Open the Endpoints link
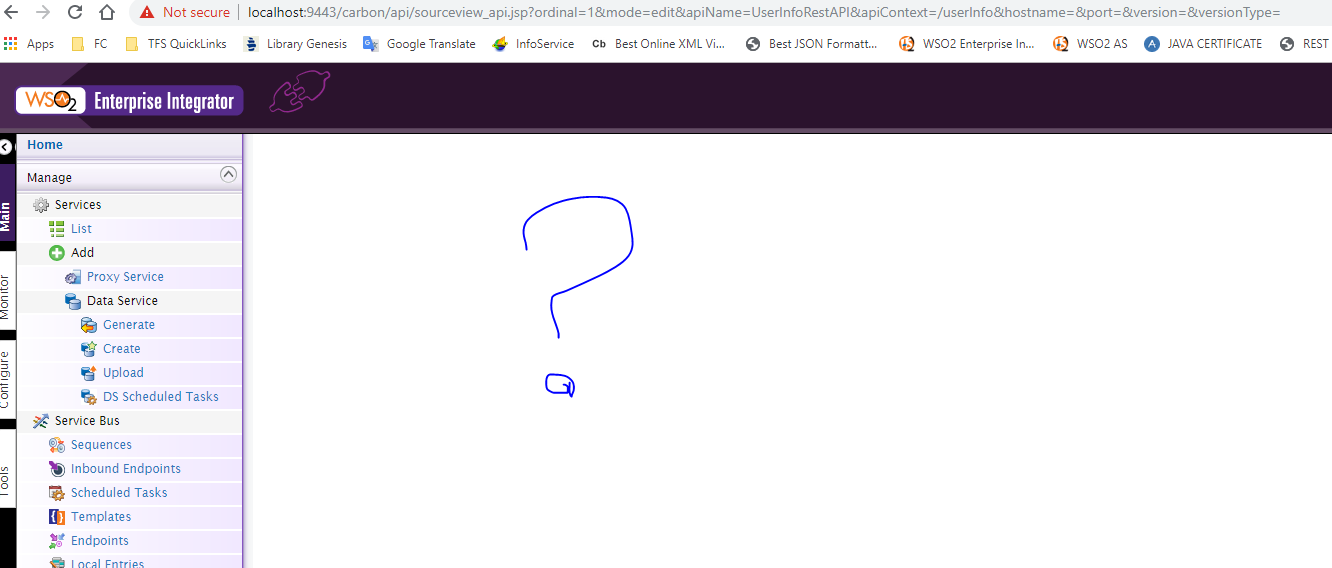The width and height of the screenshot is (1332, 568). pyautogui.click(x=100, y=541)
